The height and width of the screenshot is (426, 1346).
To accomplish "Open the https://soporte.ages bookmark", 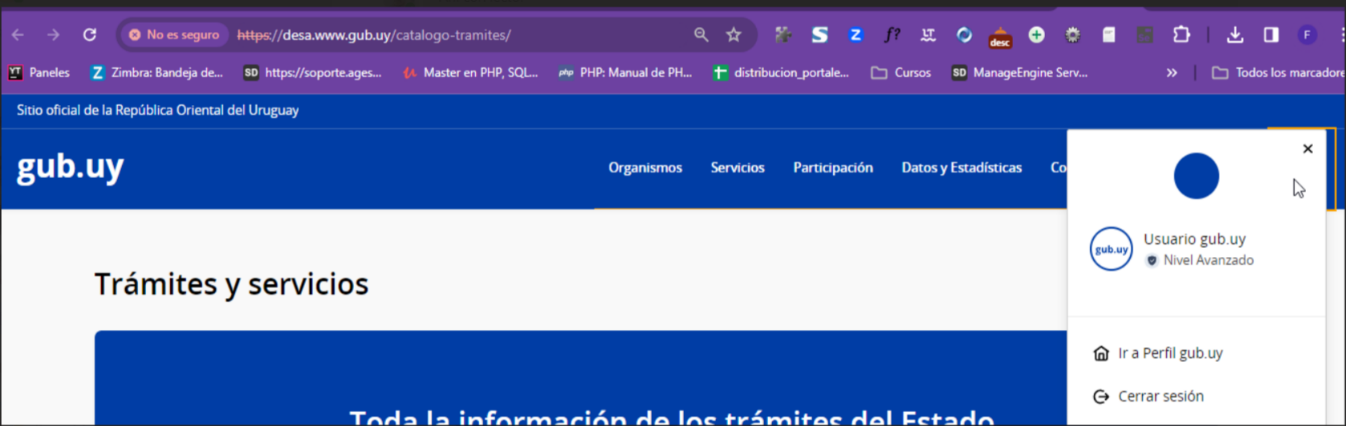I will click(x=312, y=73).
